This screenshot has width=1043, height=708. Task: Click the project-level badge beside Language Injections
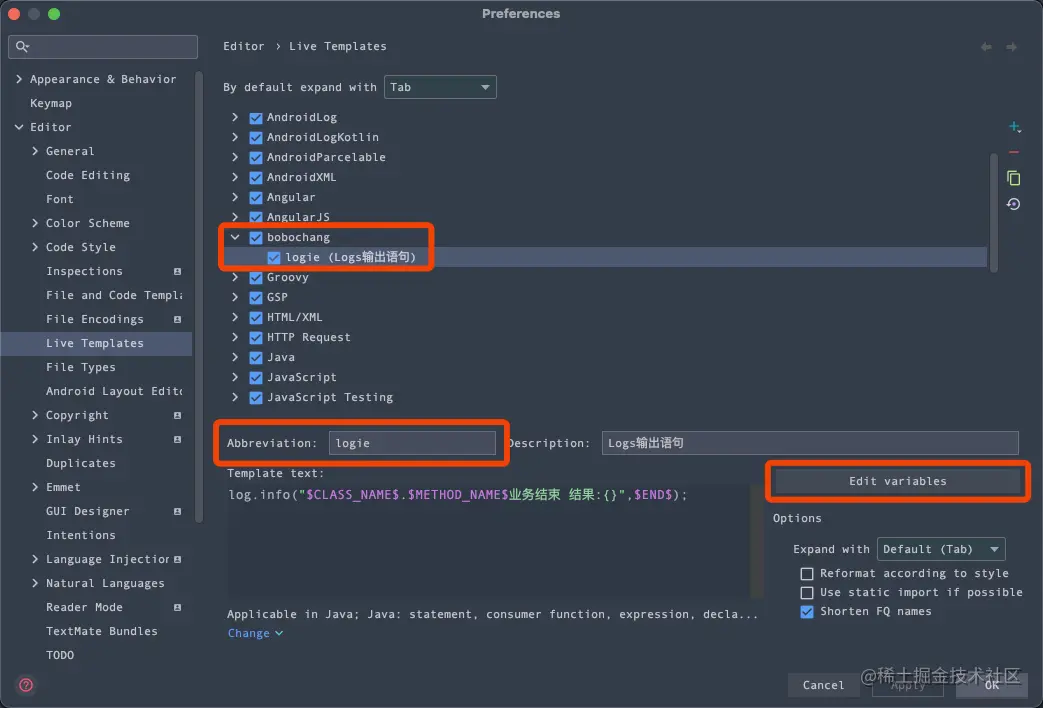(x=178, y=560)
